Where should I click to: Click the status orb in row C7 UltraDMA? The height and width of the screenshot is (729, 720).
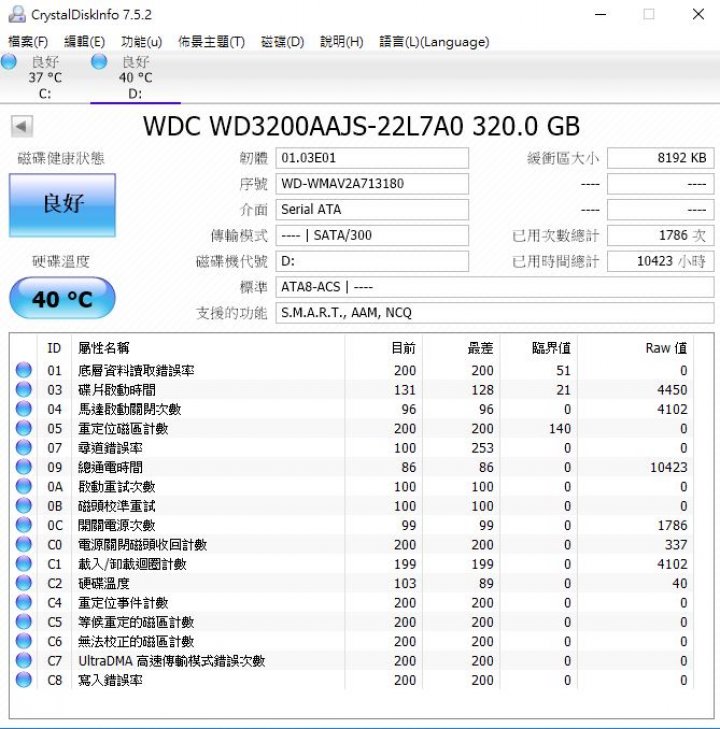[23, 661]
